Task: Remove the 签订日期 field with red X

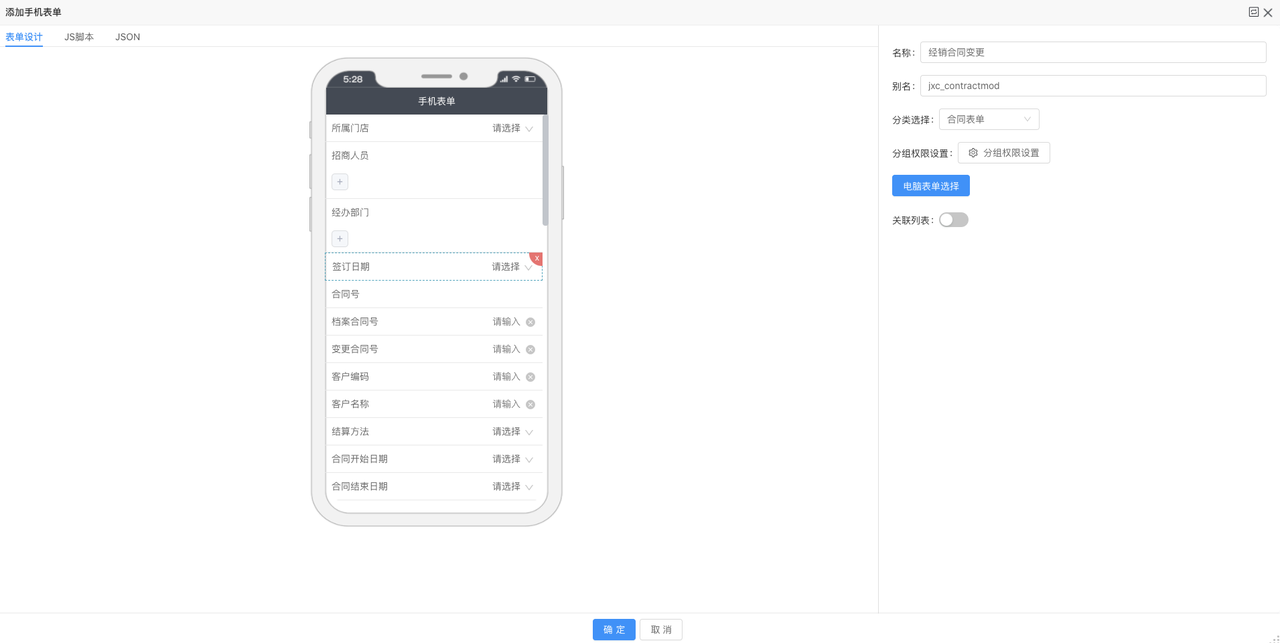Action: [x=536, y=259]
